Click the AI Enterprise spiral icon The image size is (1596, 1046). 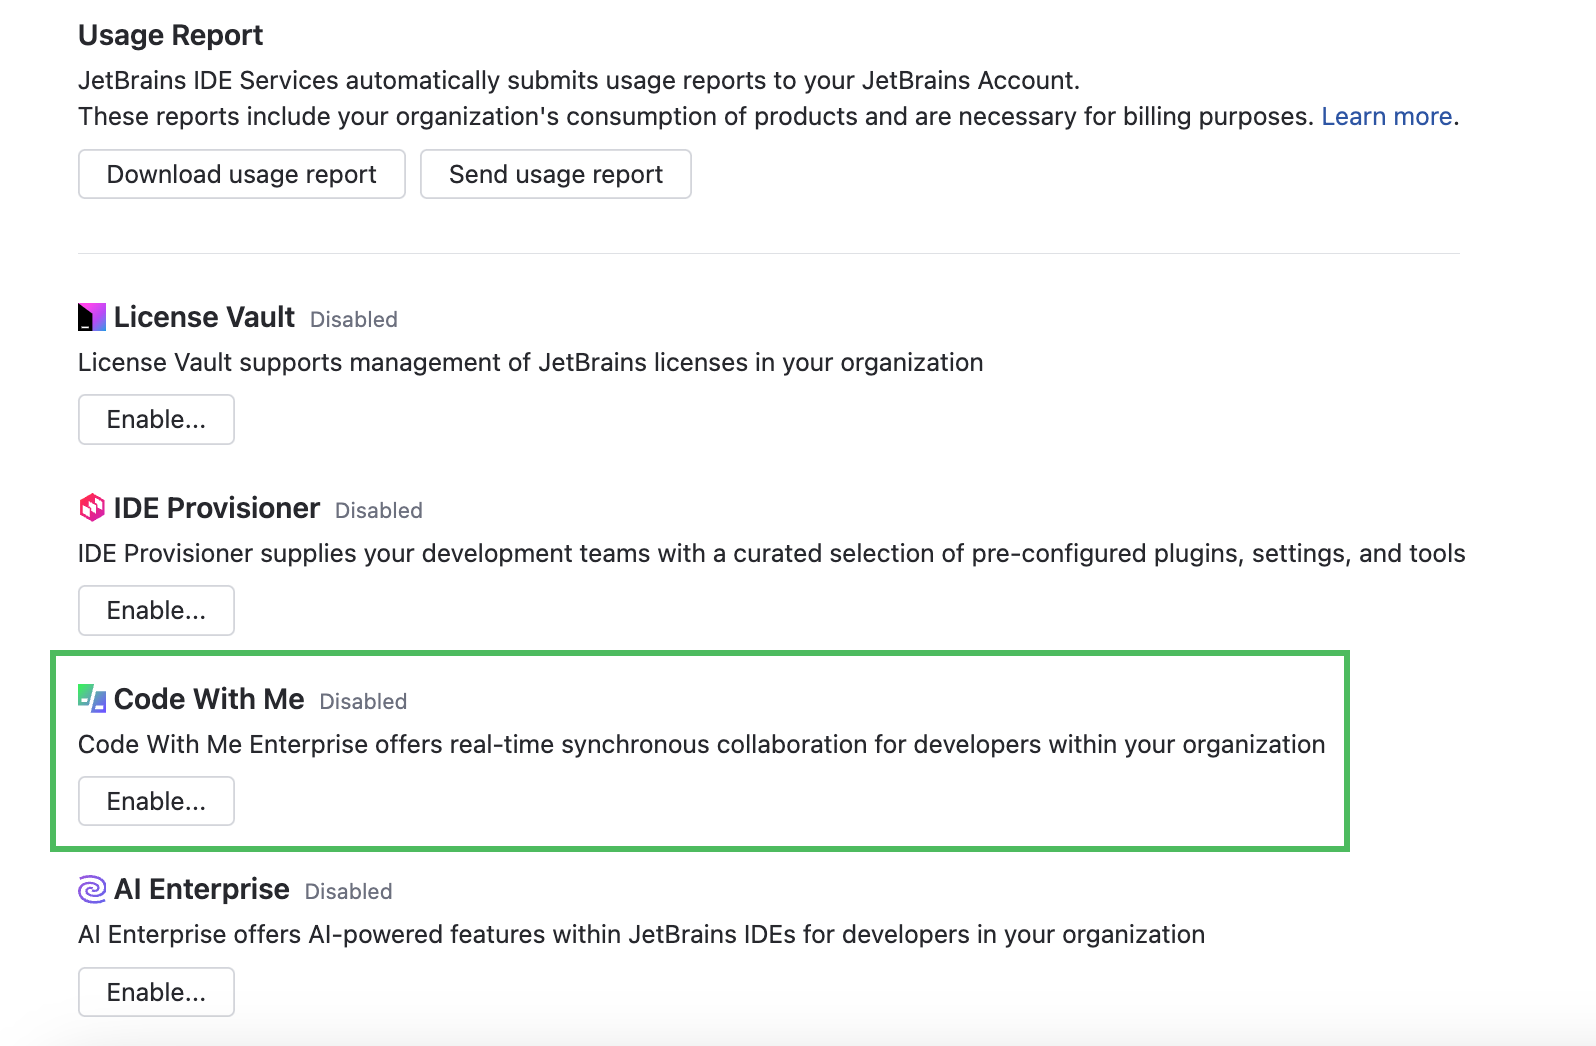92,889
